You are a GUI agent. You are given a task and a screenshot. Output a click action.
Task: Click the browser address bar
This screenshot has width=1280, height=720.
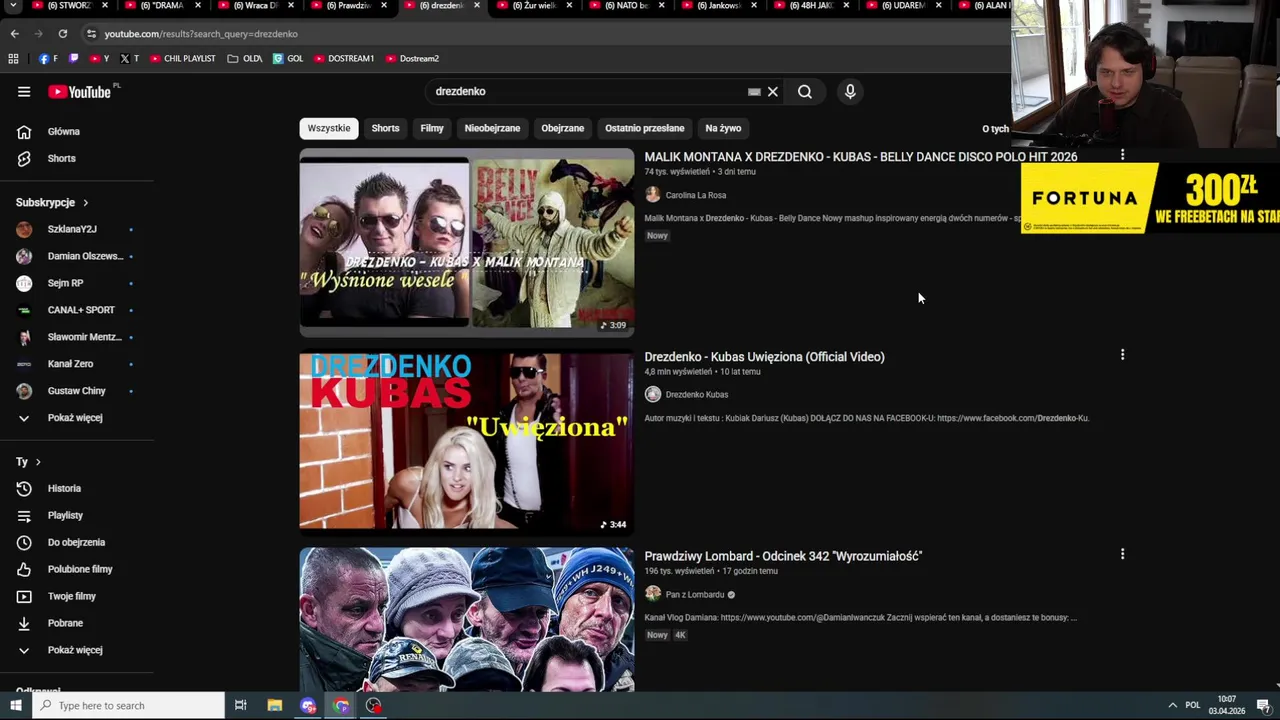[545, 34]
